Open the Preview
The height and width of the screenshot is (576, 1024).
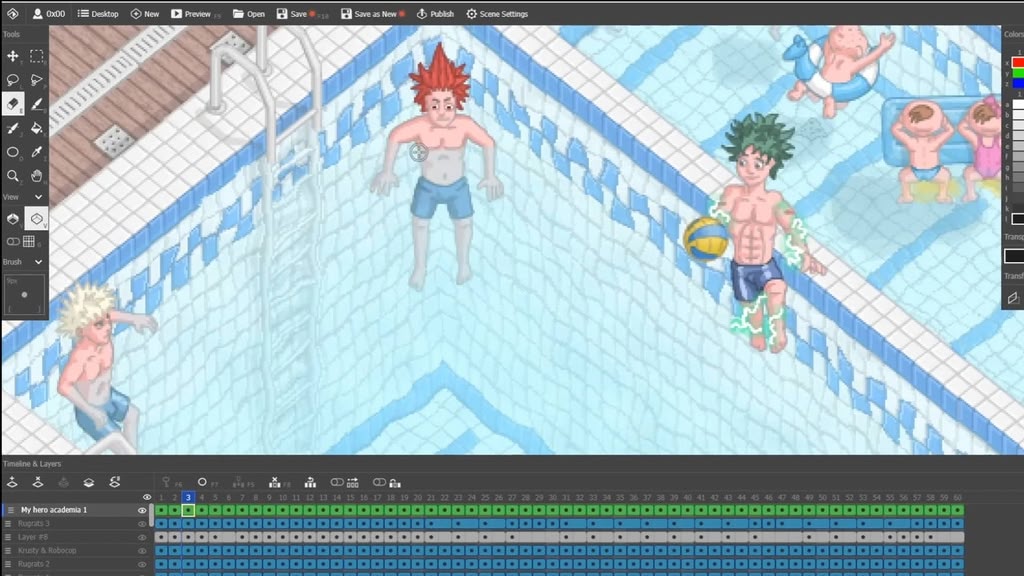click(191, 14)
